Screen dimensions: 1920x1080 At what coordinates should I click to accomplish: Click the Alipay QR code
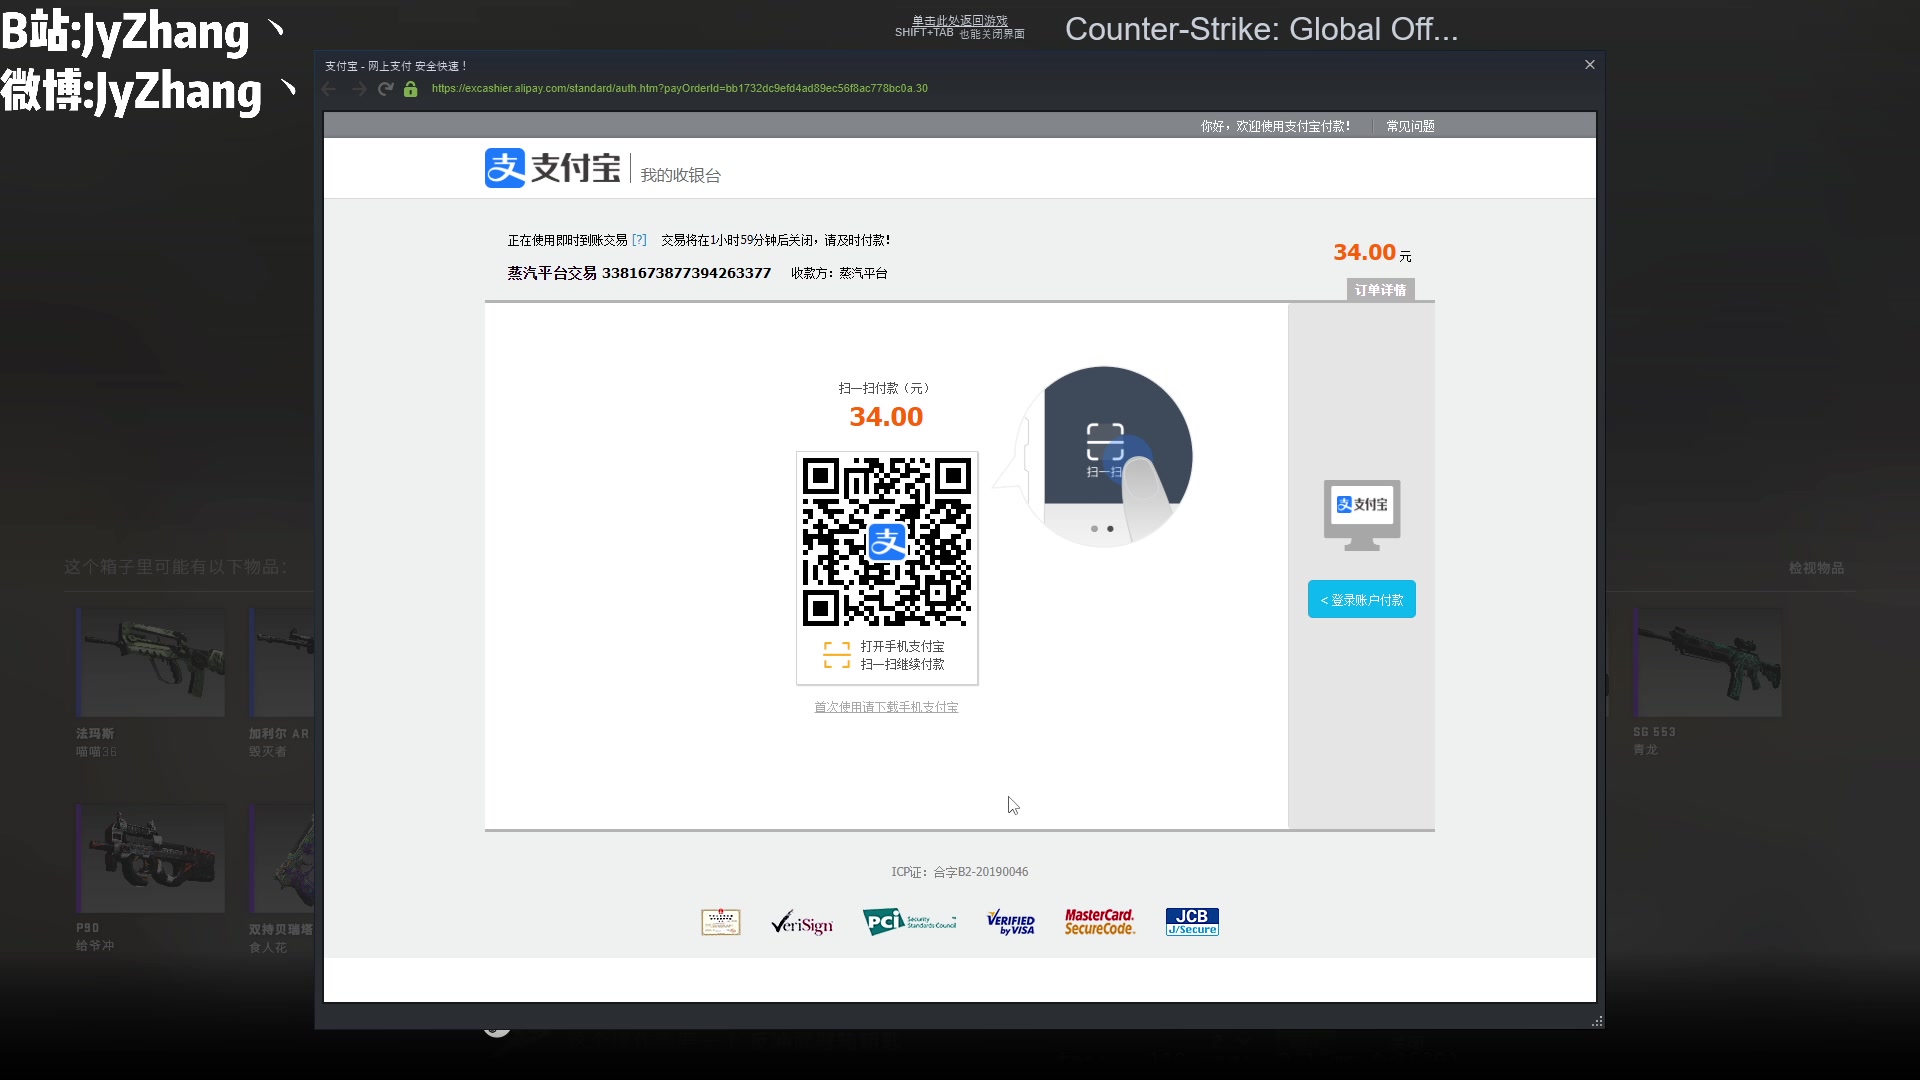click(886, 542)
